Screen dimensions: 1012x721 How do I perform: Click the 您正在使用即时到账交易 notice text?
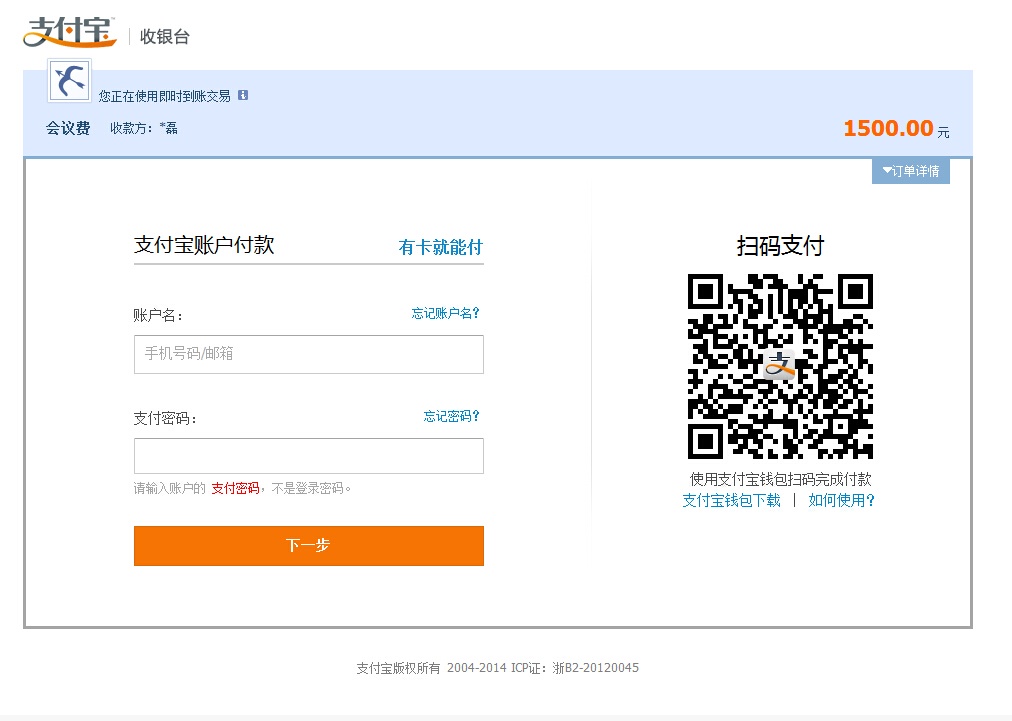164,96
